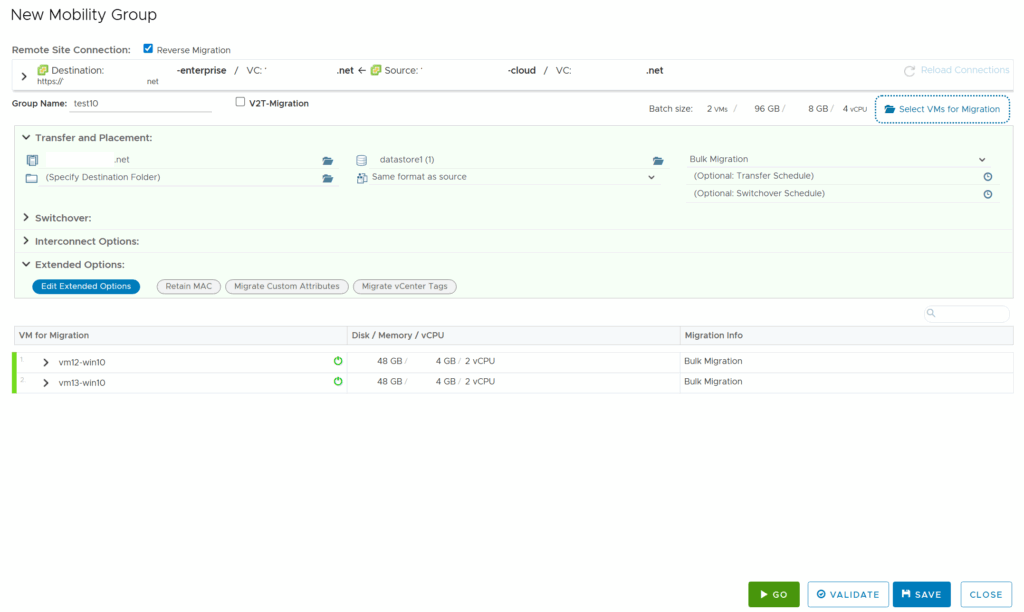Uncheck the Reverse Migration checkbox
The height and width of the screenshot is (612, 1024).
[149, 49]
